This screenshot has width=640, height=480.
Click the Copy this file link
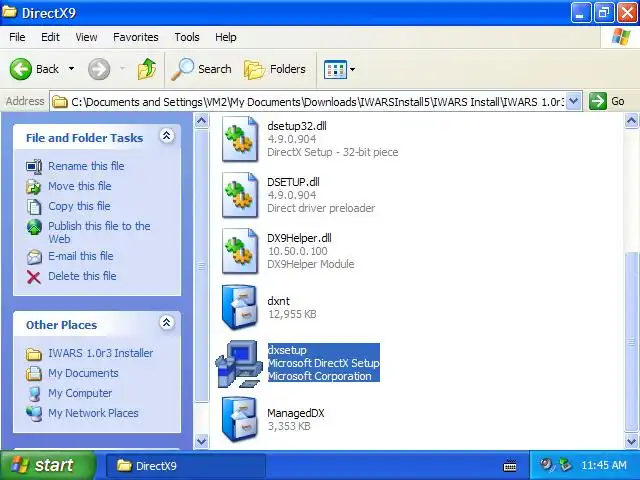click(79, 206)
